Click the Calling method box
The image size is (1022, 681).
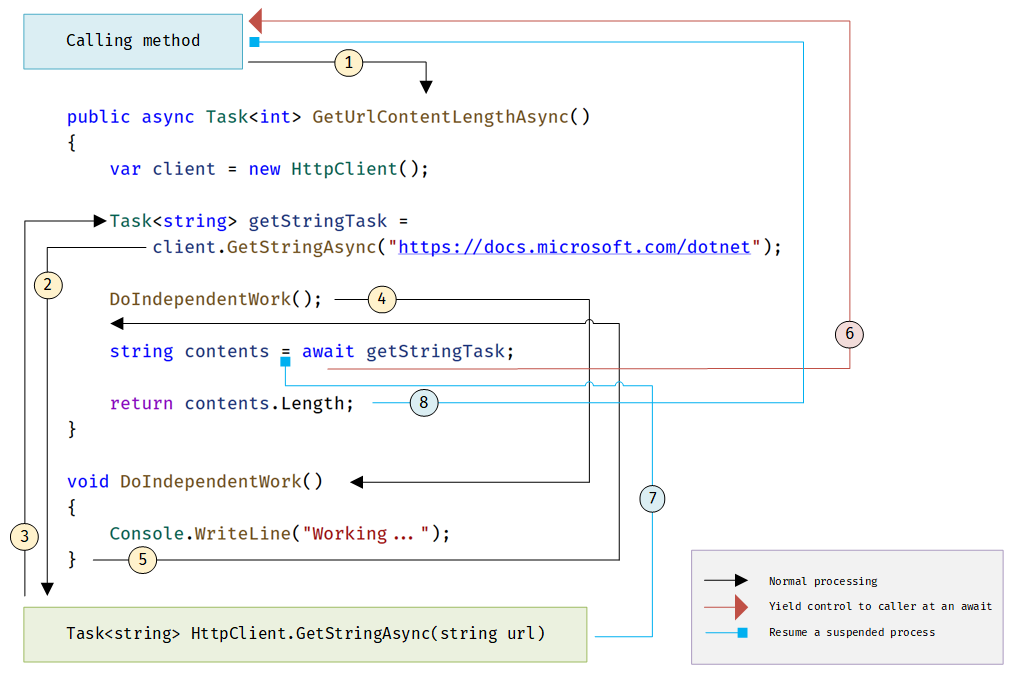(x=132, y=41)
